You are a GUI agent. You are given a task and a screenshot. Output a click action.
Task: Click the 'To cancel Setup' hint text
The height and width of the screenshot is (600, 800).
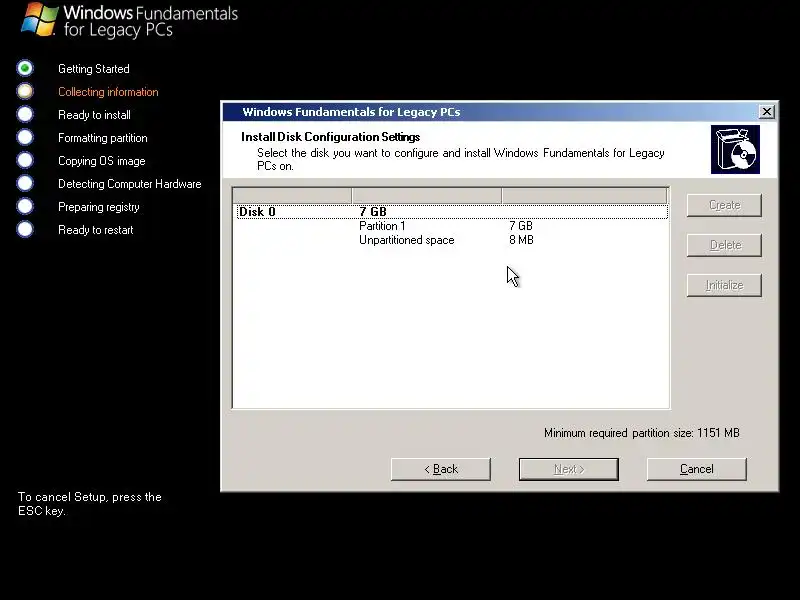point(90,504)
